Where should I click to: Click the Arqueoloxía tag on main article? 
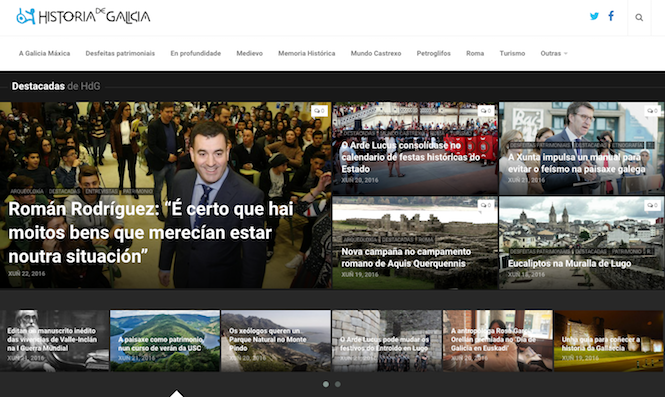[x=27, y=191]
